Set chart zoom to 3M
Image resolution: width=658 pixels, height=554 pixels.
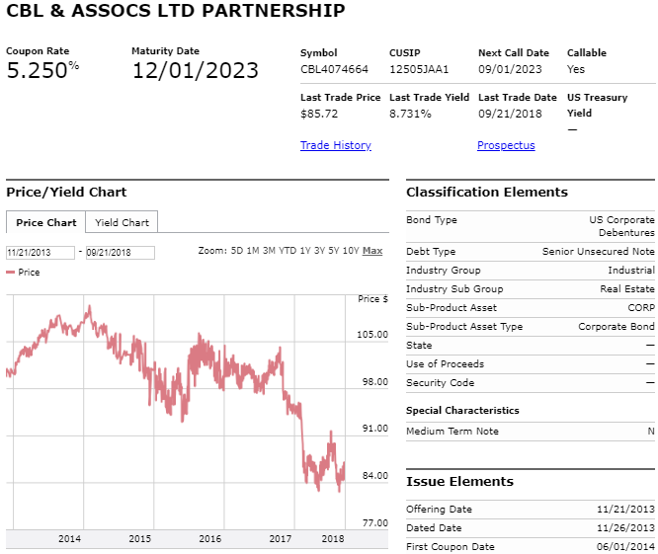(269, 251)
